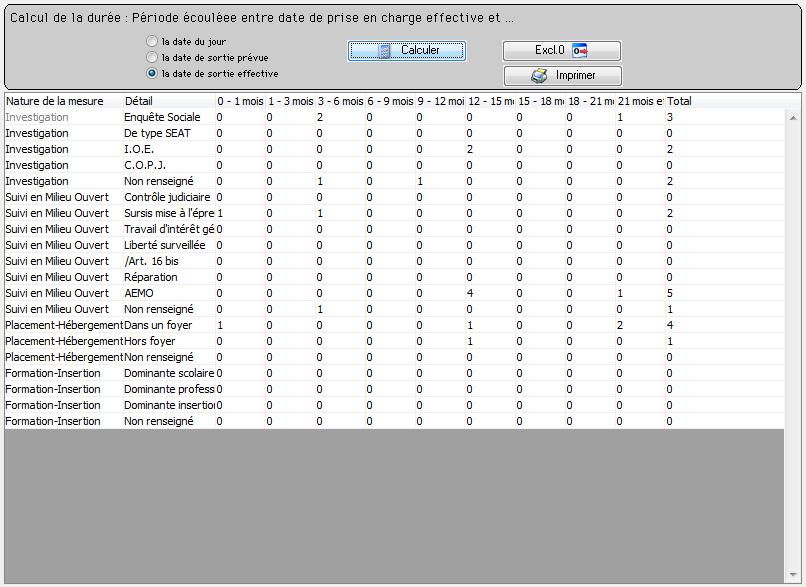Click the Outlook-style icon on the Excl.0 button

[x=580, y=50]
